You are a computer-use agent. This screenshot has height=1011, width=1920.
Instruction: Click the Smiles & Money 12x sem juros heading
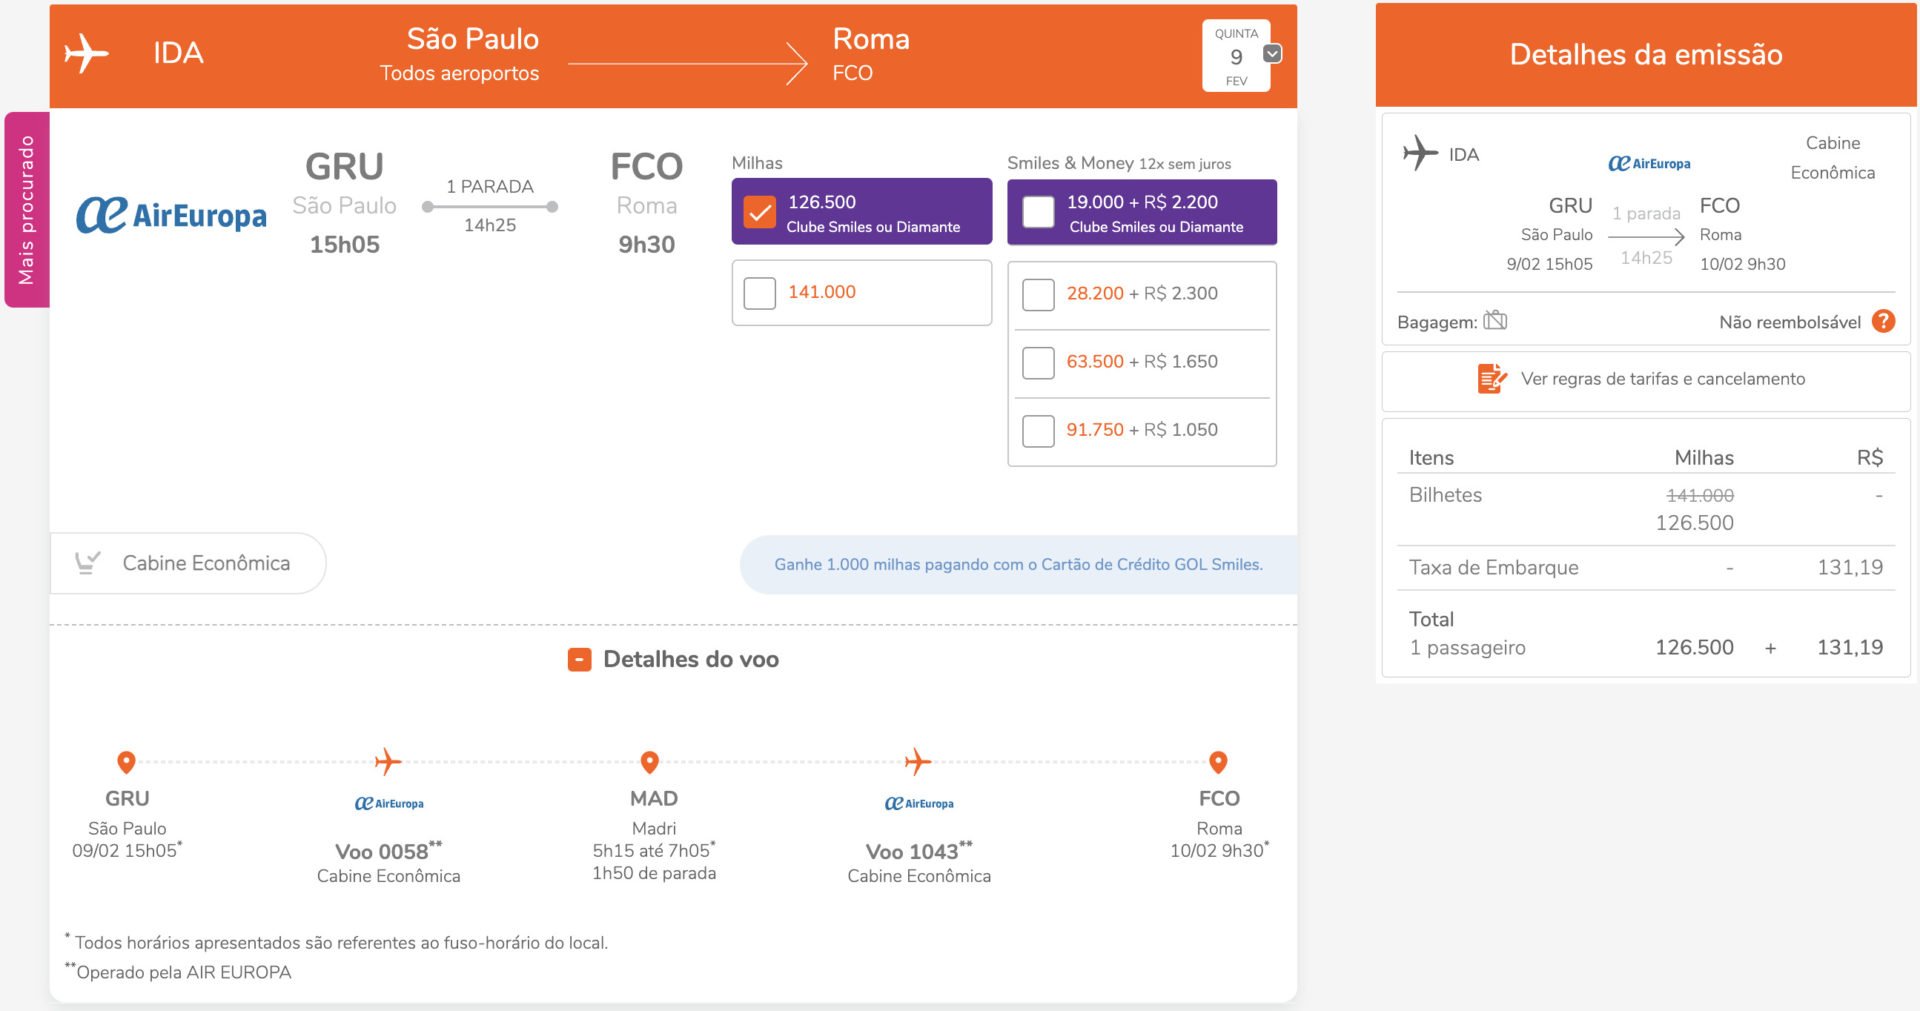[x=1119, y=163]
